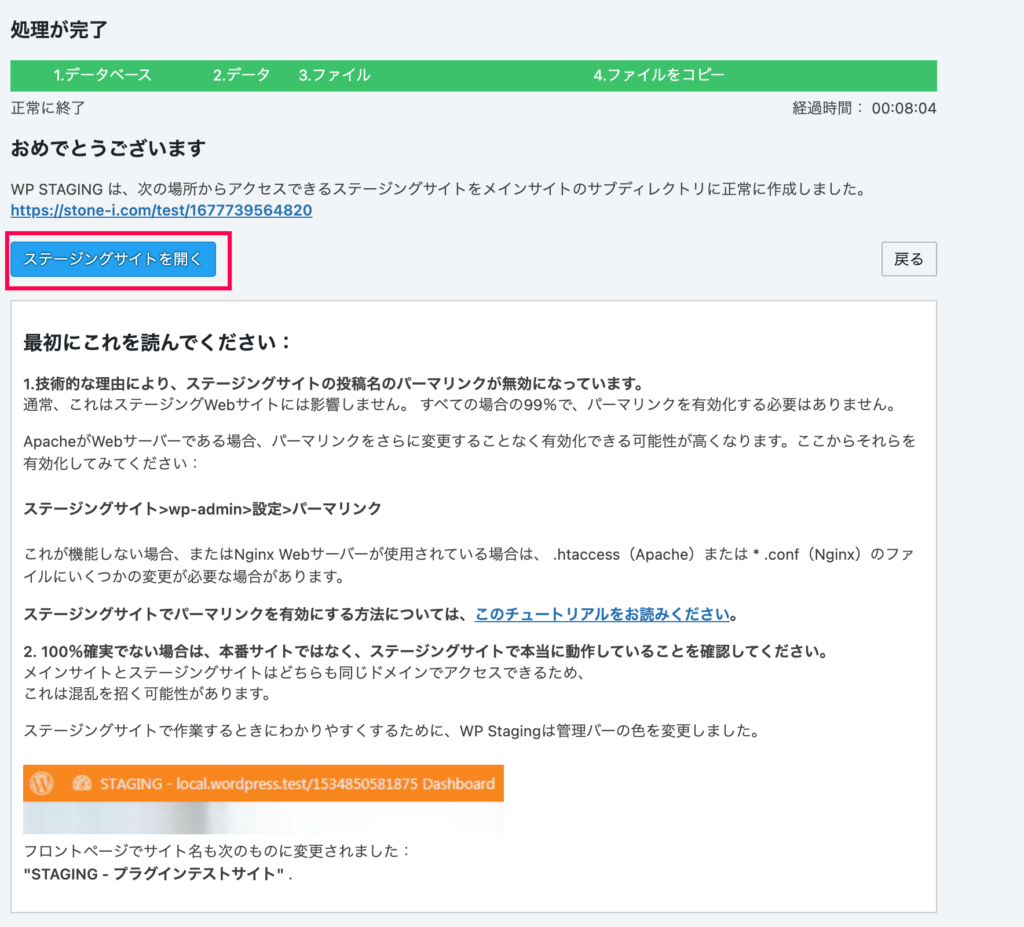The image size is (1024, 927).
Task: Click the 経過時間 00:08:04 text
Action: click(864, 108)
